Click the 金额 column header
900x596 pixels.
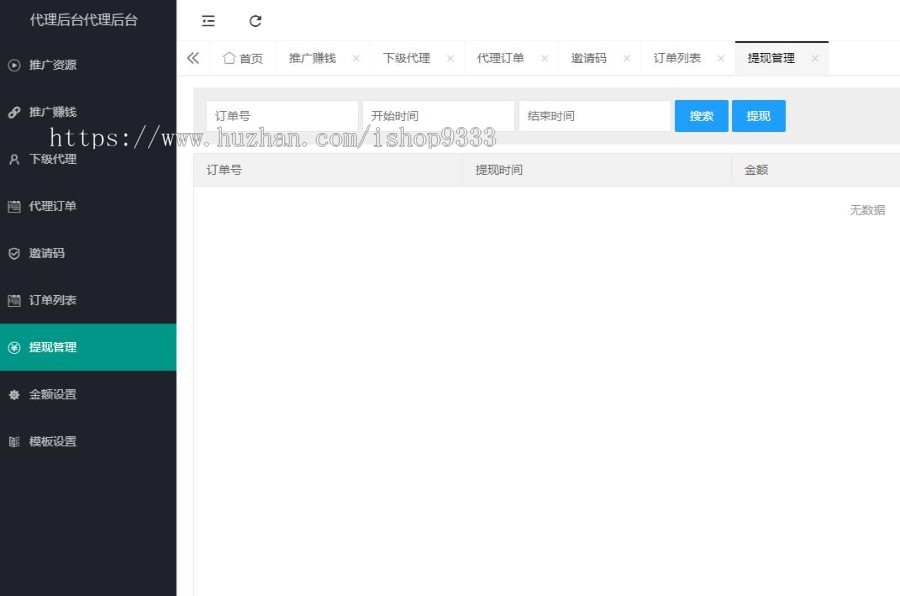(816, 170)
